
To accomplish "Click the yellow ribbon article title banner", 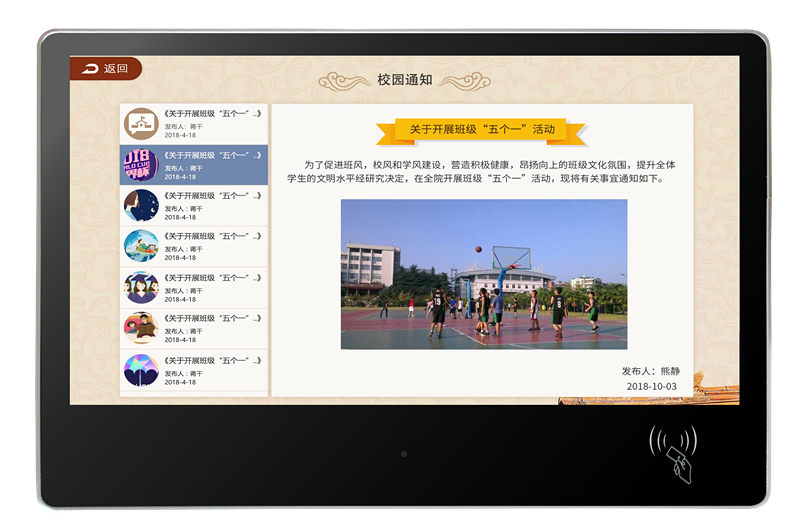I will [x=481, y=130].
